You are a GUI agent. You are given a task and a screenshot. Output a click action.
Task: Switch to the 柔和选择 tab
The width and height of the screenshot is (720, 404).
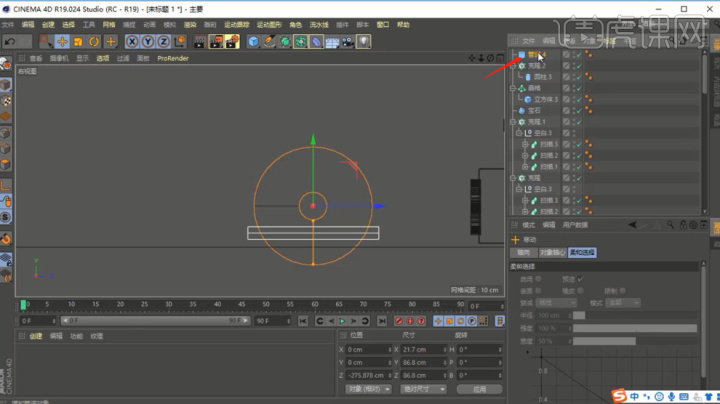tap(582, 253)
